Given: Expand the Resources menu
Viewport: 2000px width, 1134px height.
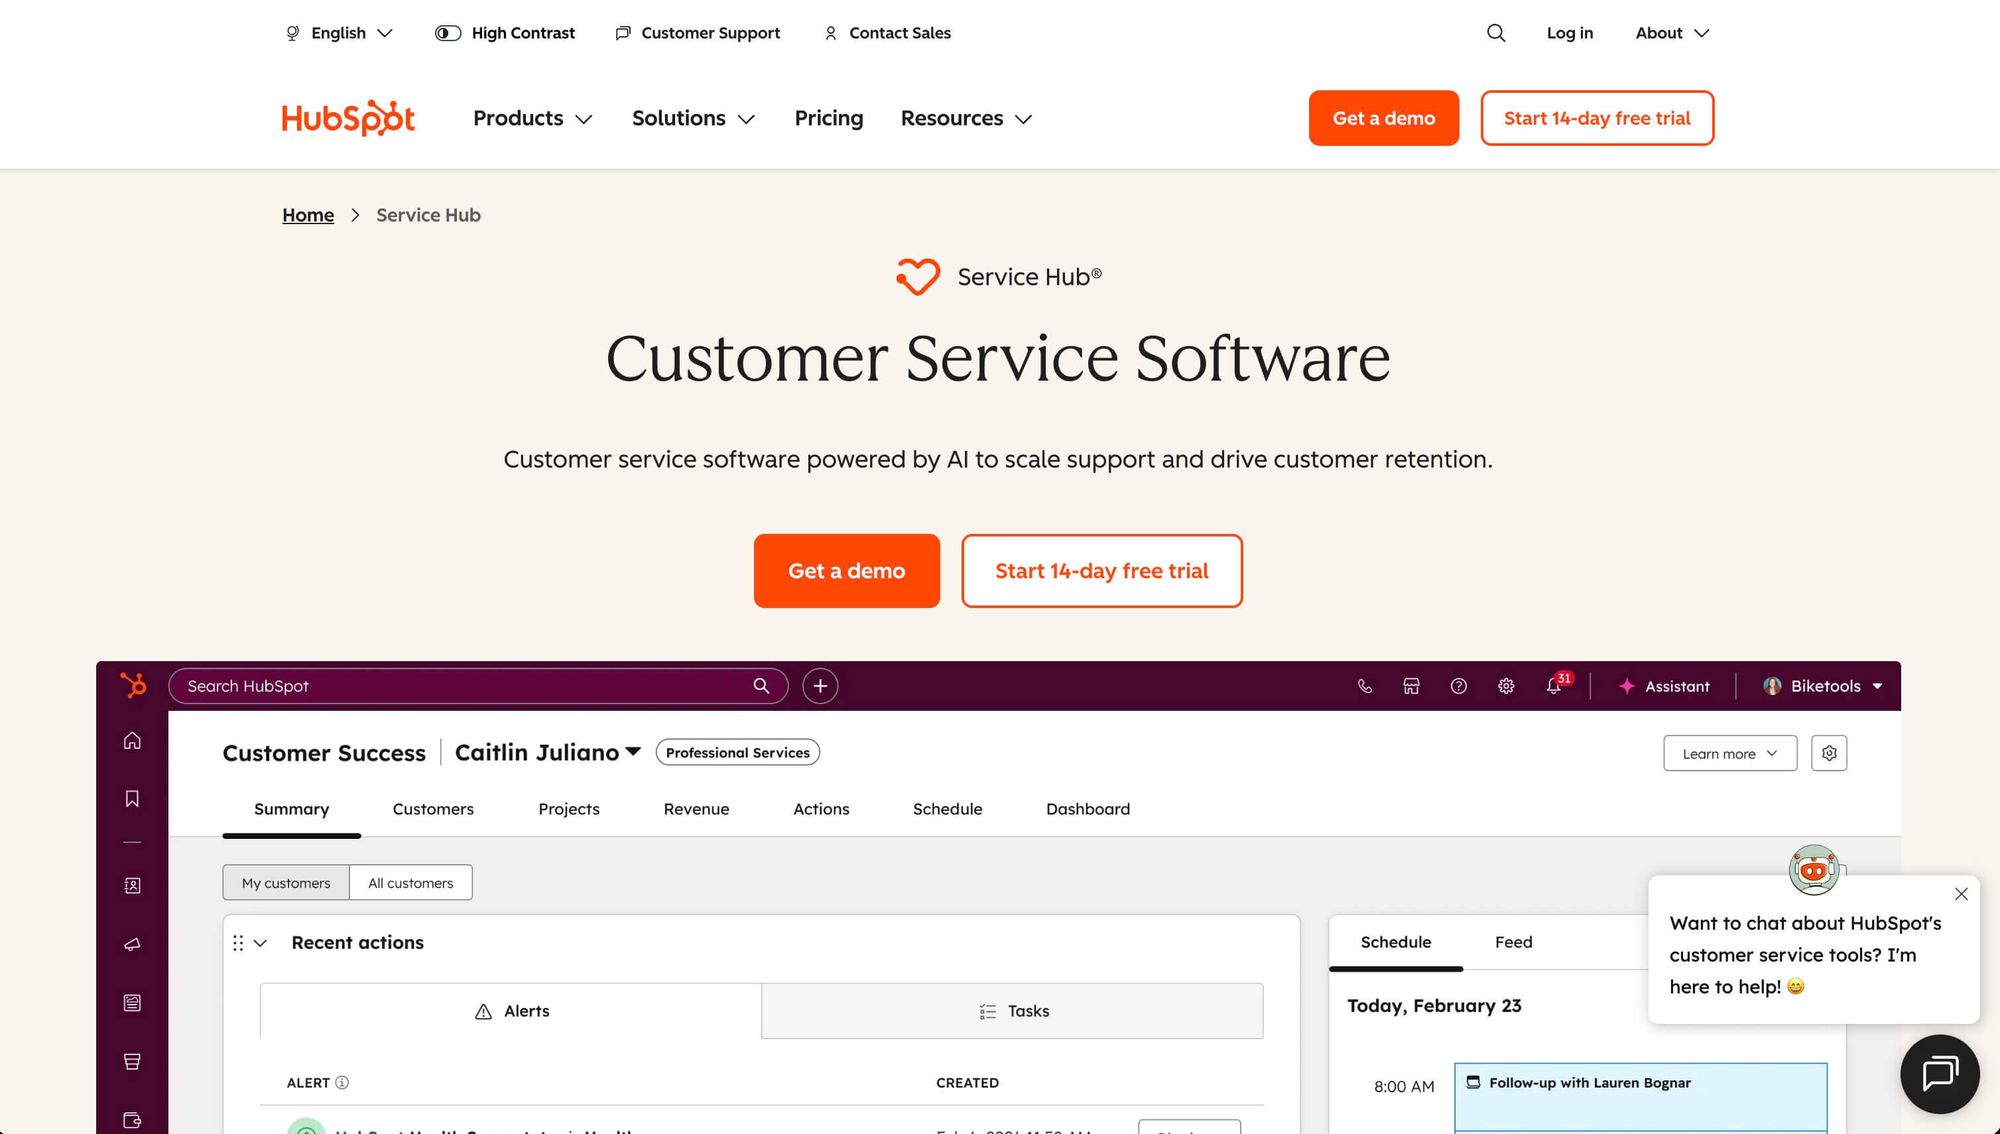Looking at the screenshot, I should click(x=966, y=118).
